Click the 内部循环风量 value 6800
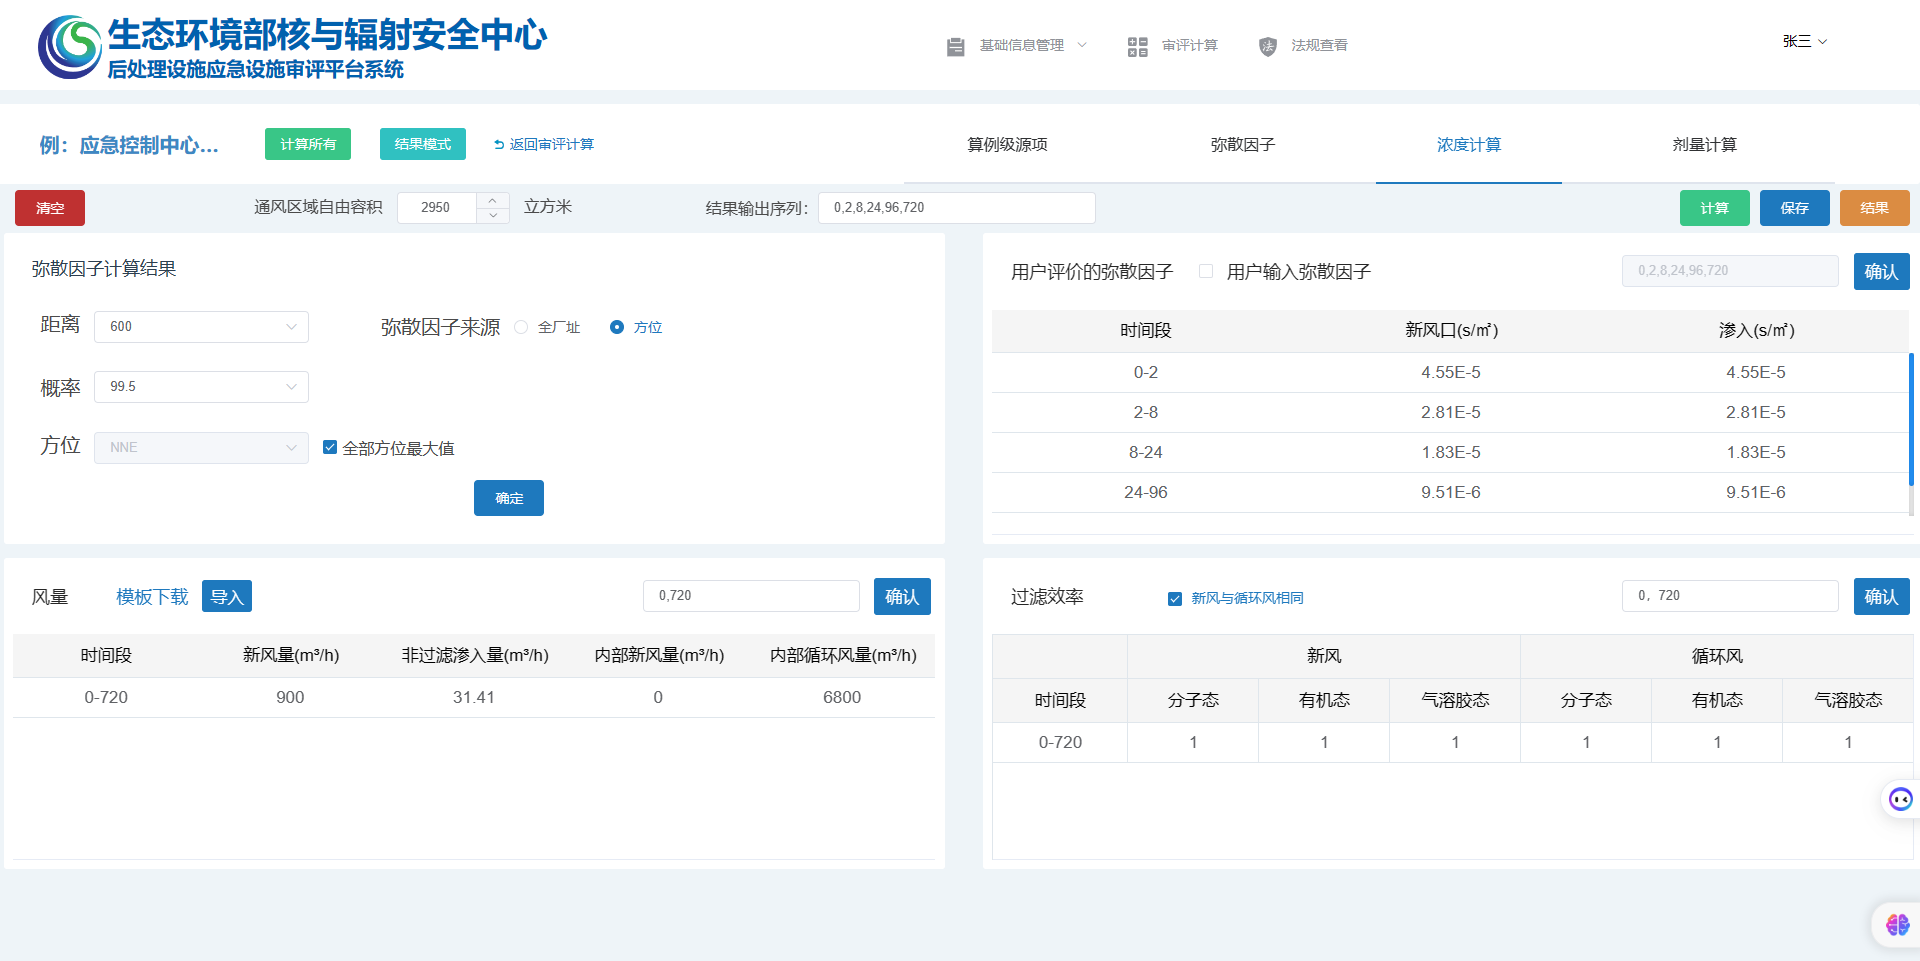Image resolution: width=1920 pixels, height=961 pixels. (842, 698)
